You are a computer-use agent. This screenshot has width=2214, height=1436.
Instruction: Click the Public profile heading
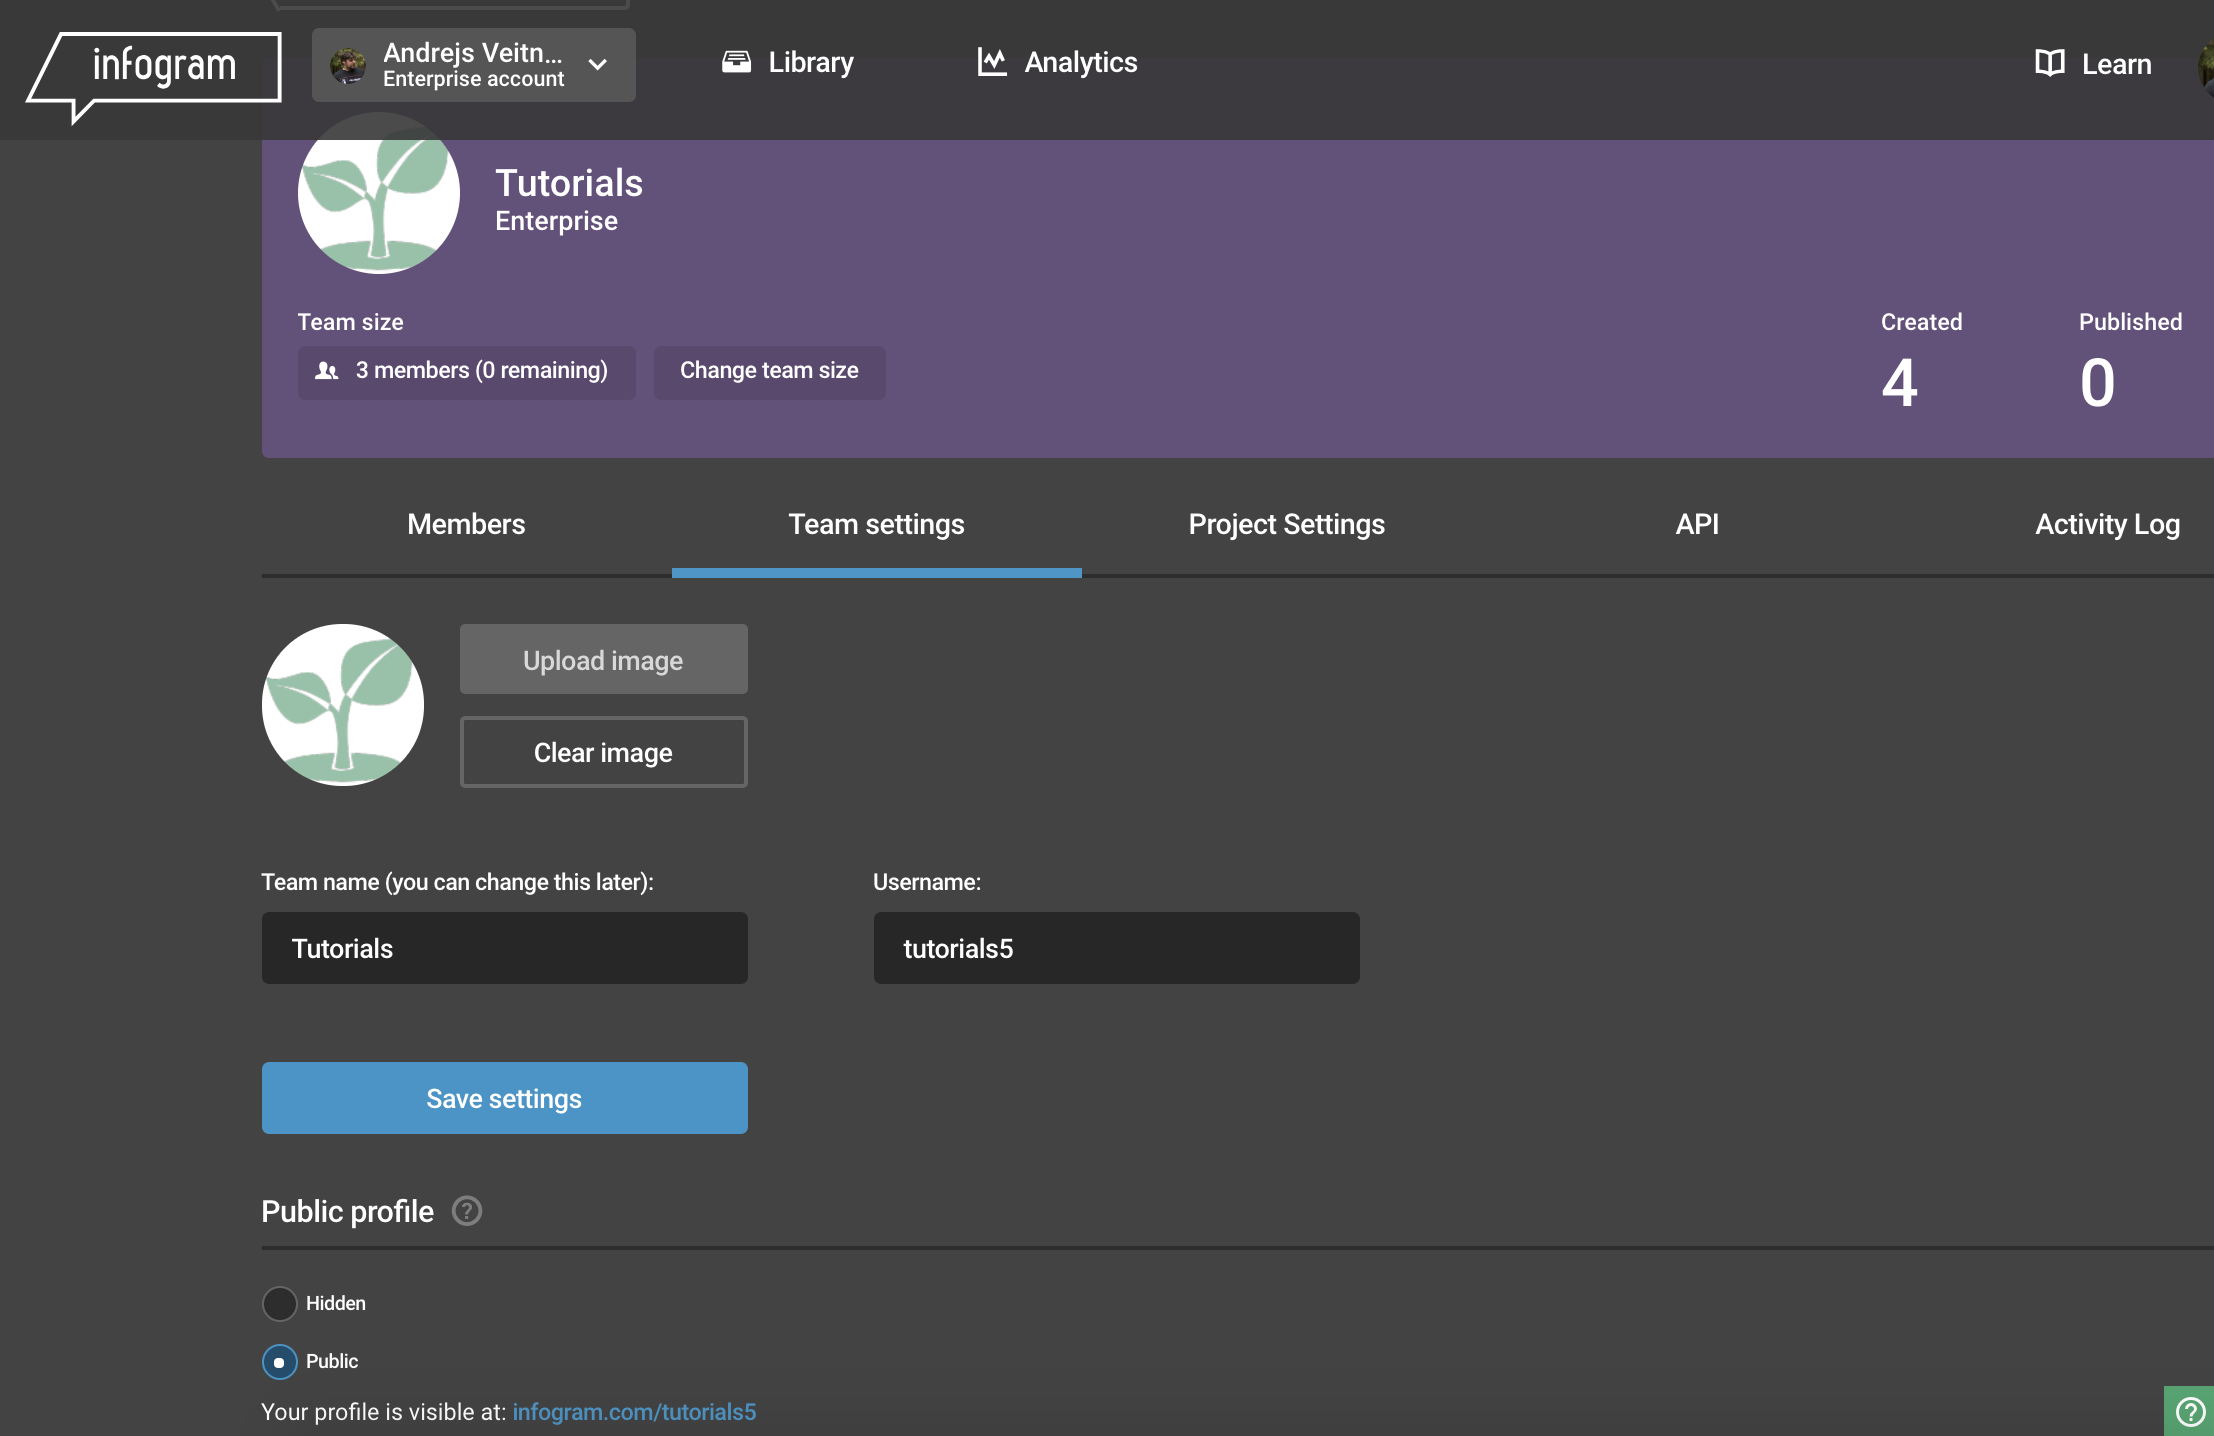347,1211
